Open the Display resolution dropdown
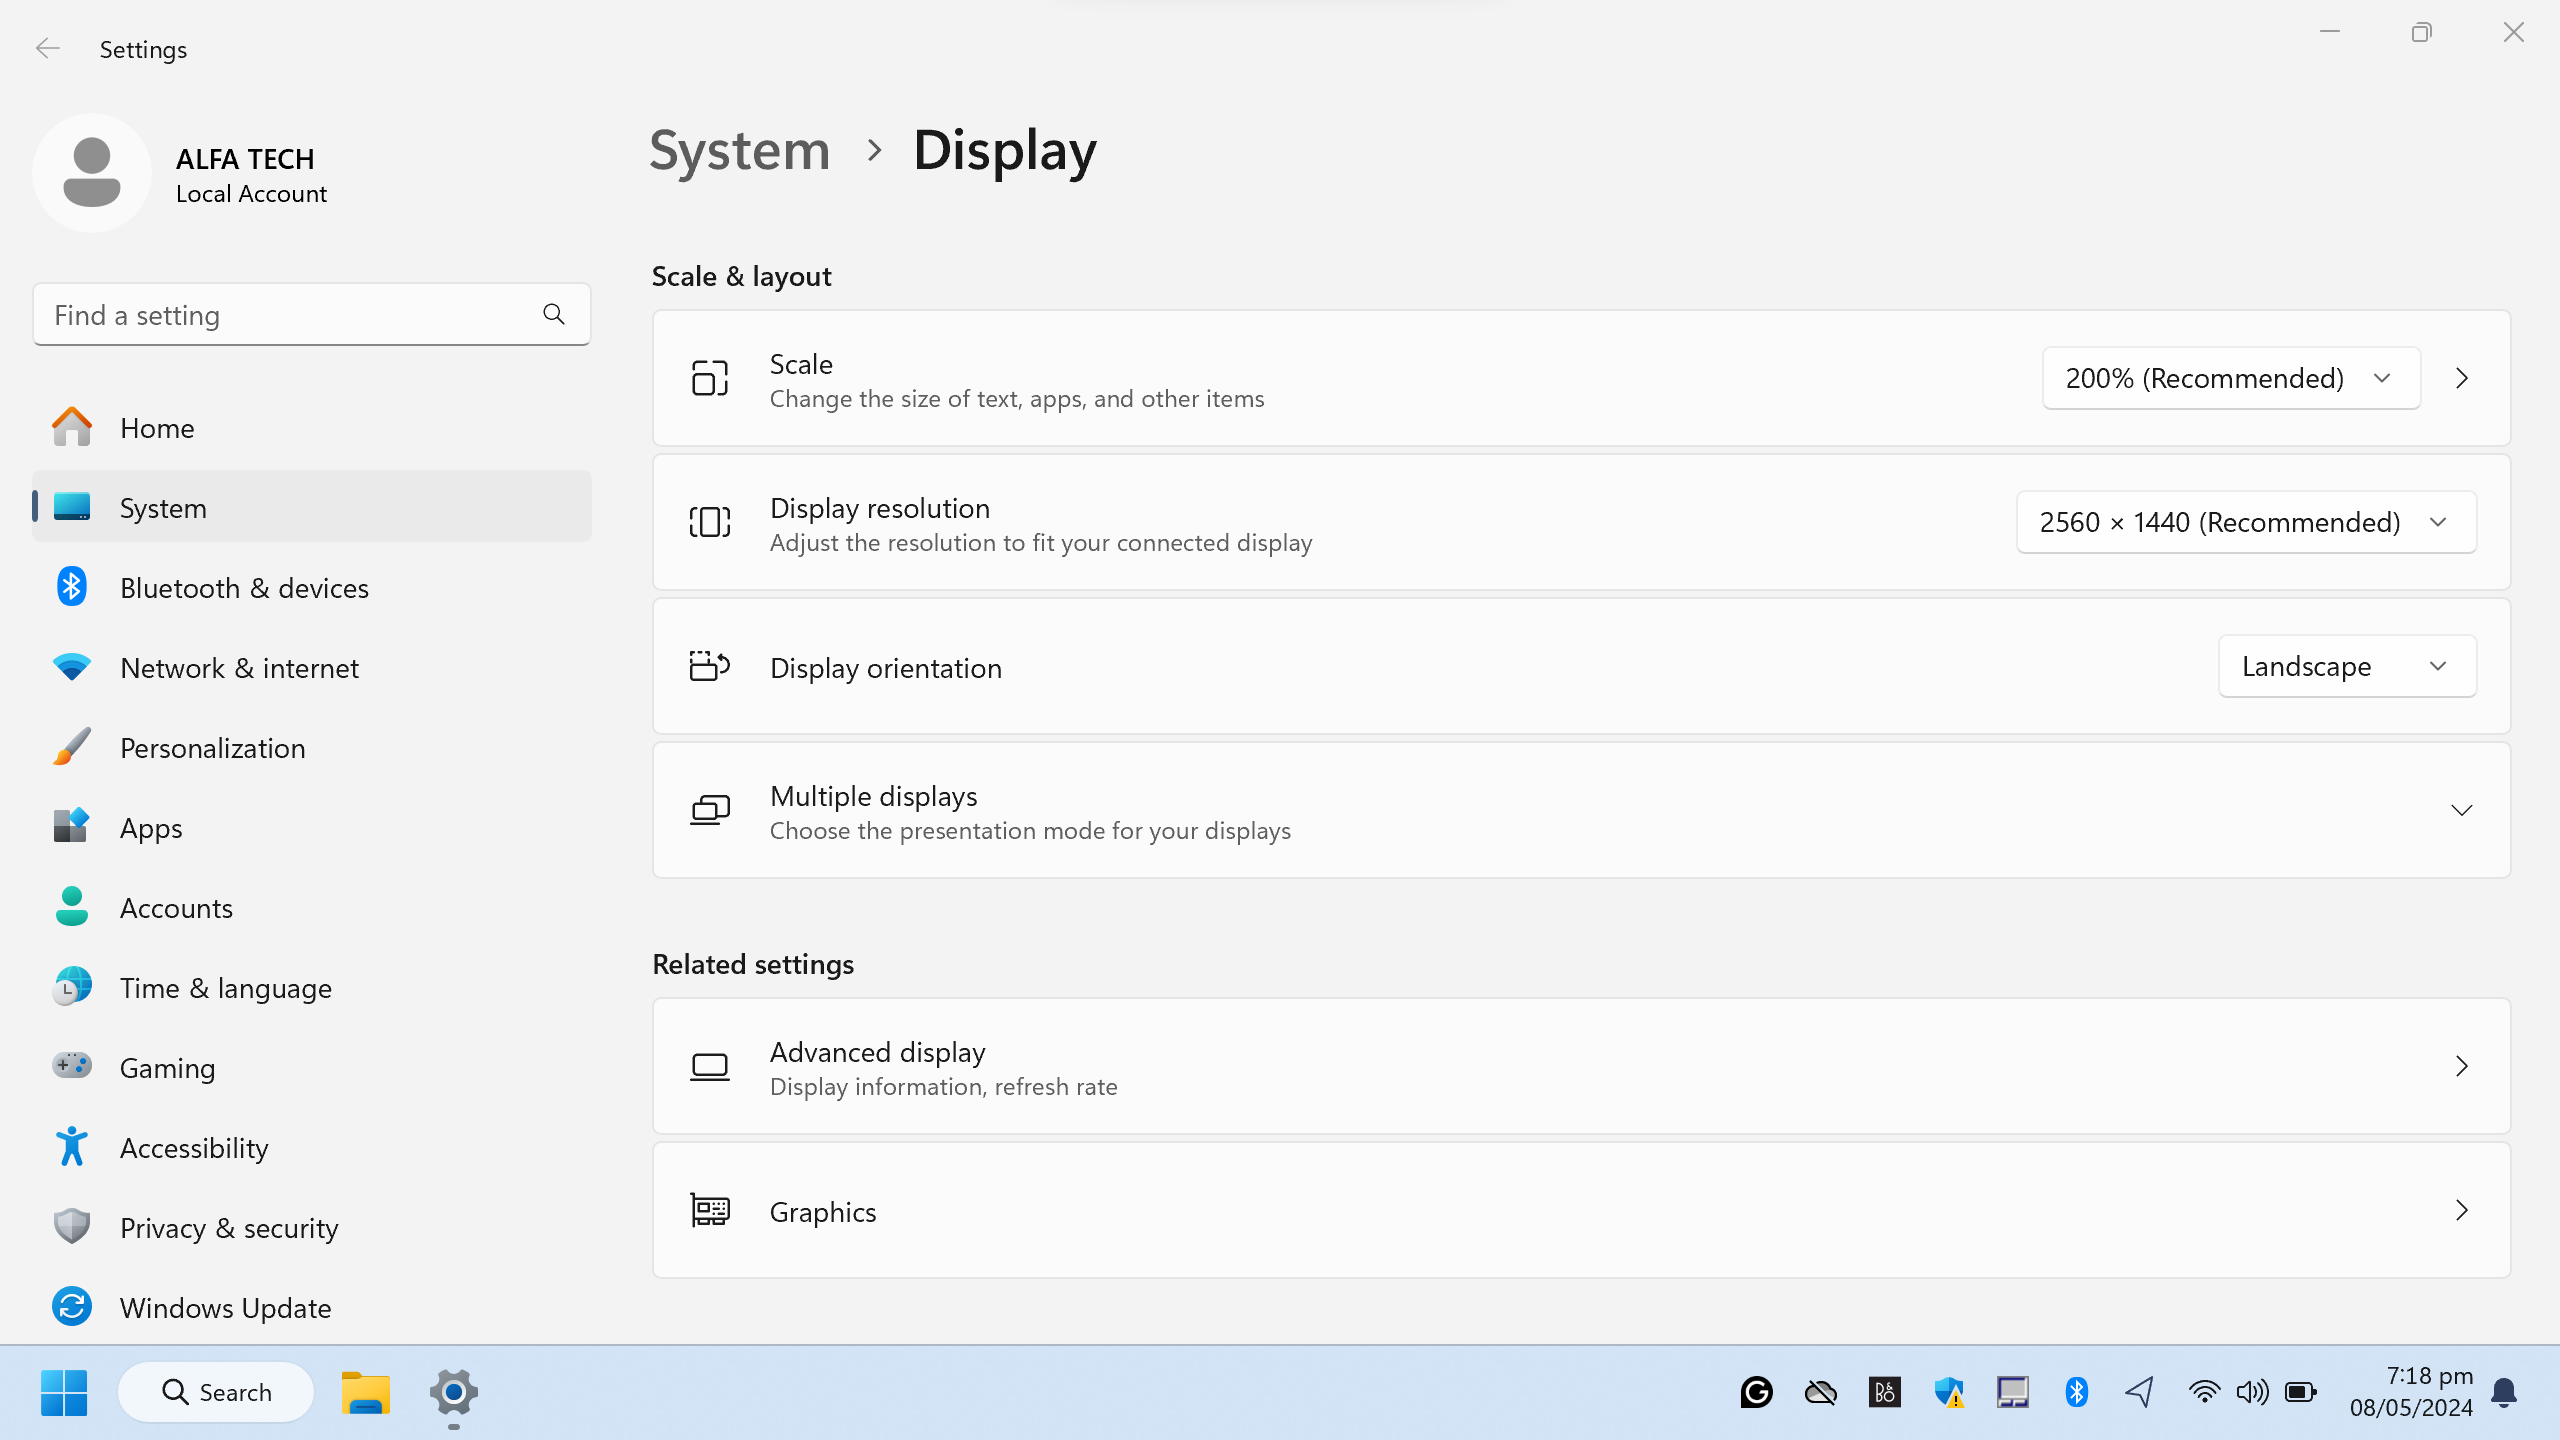Image resolution: width=2560 pixels, height=1440 pixels. pos(2246,522)
